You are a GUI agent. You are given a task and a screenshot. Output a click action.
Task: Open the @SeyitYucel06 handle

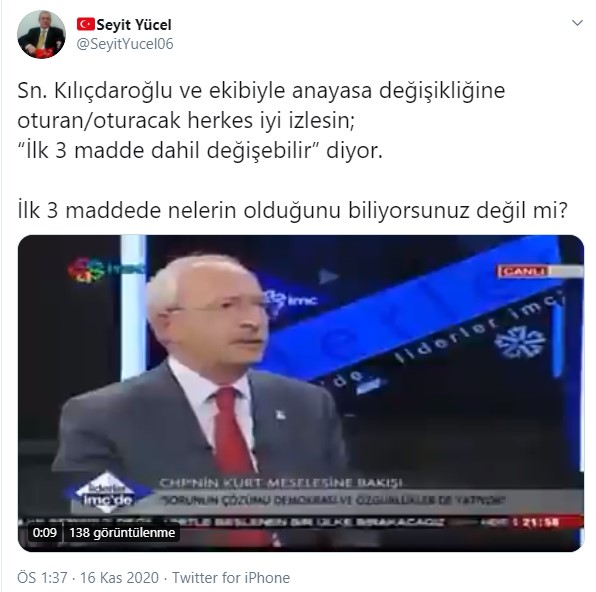tap(125, 44)
